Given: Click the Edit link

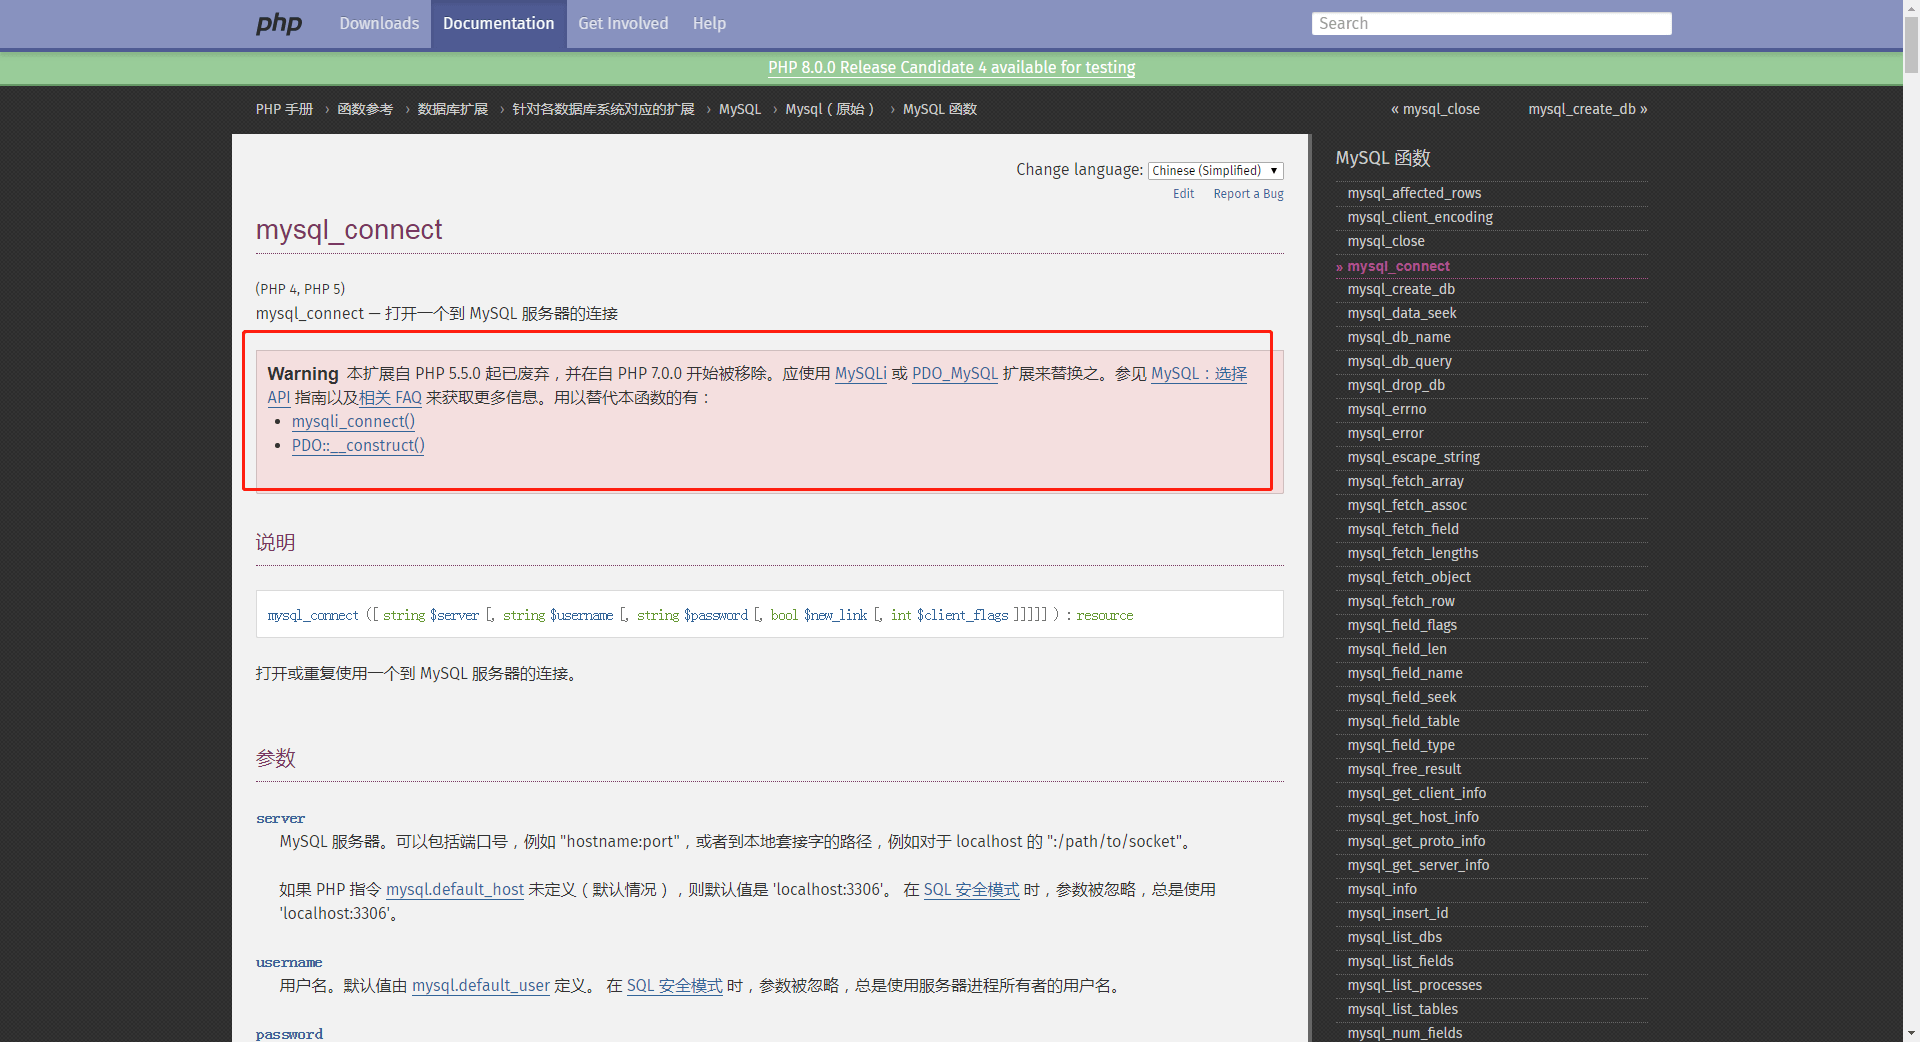Looking at the screenshot, I should point(1183,194).
